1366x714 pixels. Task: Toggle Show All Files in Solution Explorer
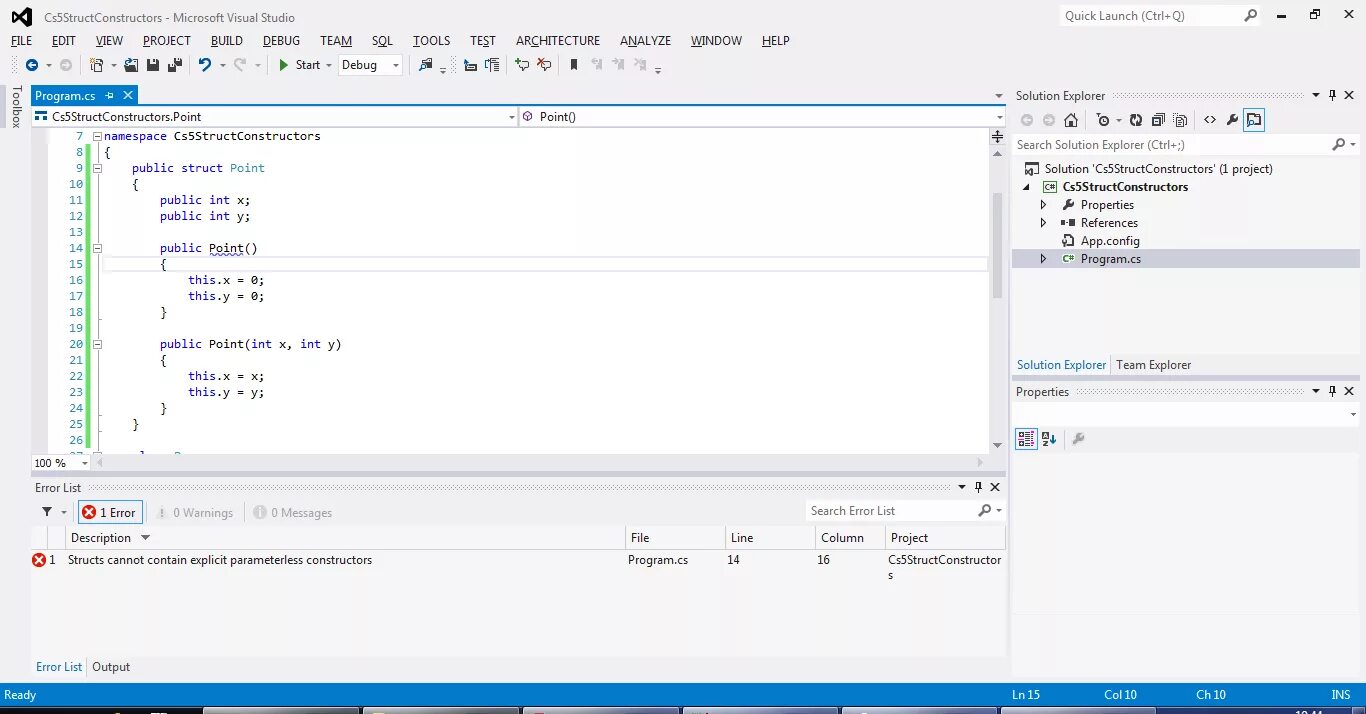point(1180,120)
